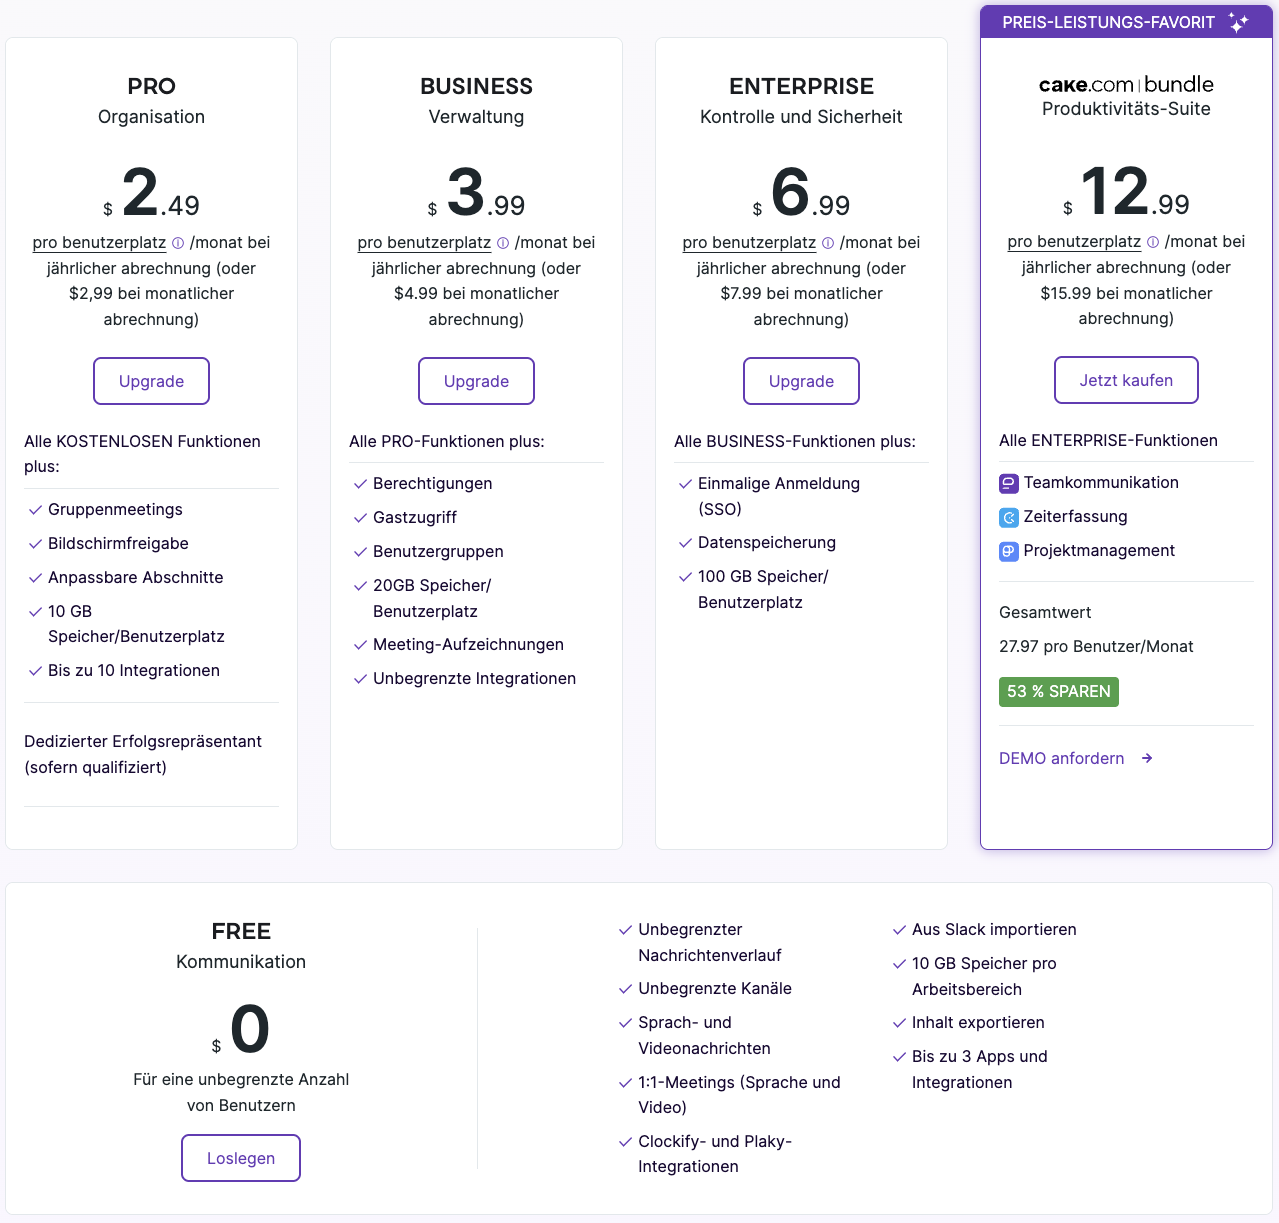Viewport: 1279px width, 1223px height.
Task: Click the info icon in the cake.com bundle pricing
Action: pyautogui.click(x=1153, y=241)
